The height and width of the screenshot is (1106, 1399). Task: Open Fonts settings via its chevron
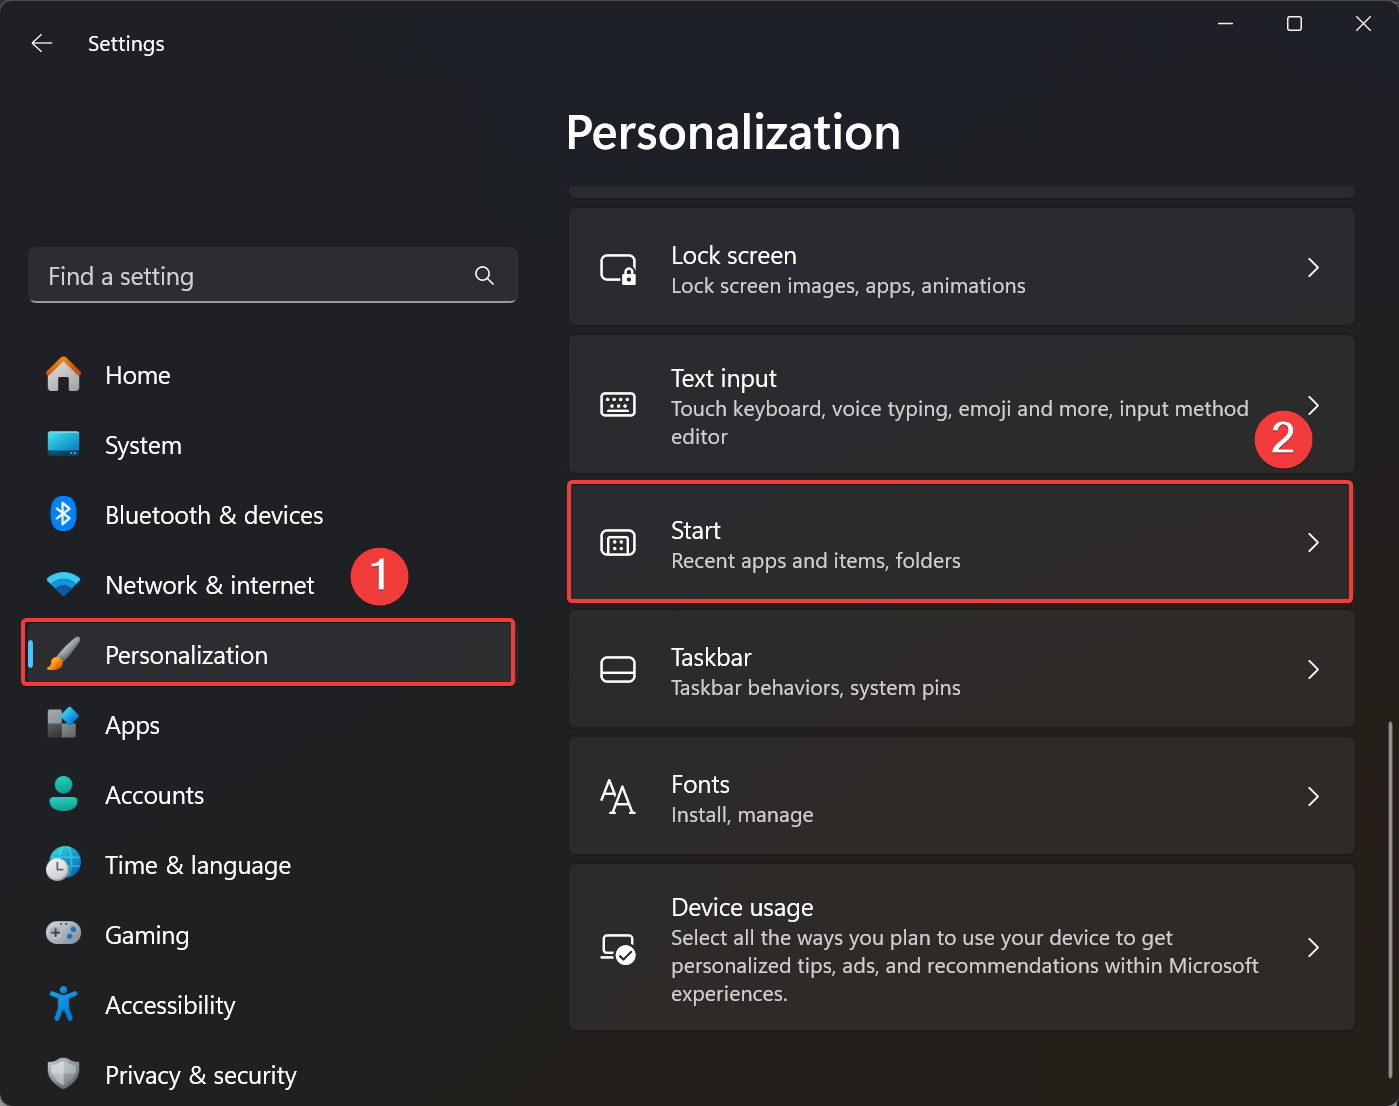coord(1313,797)
